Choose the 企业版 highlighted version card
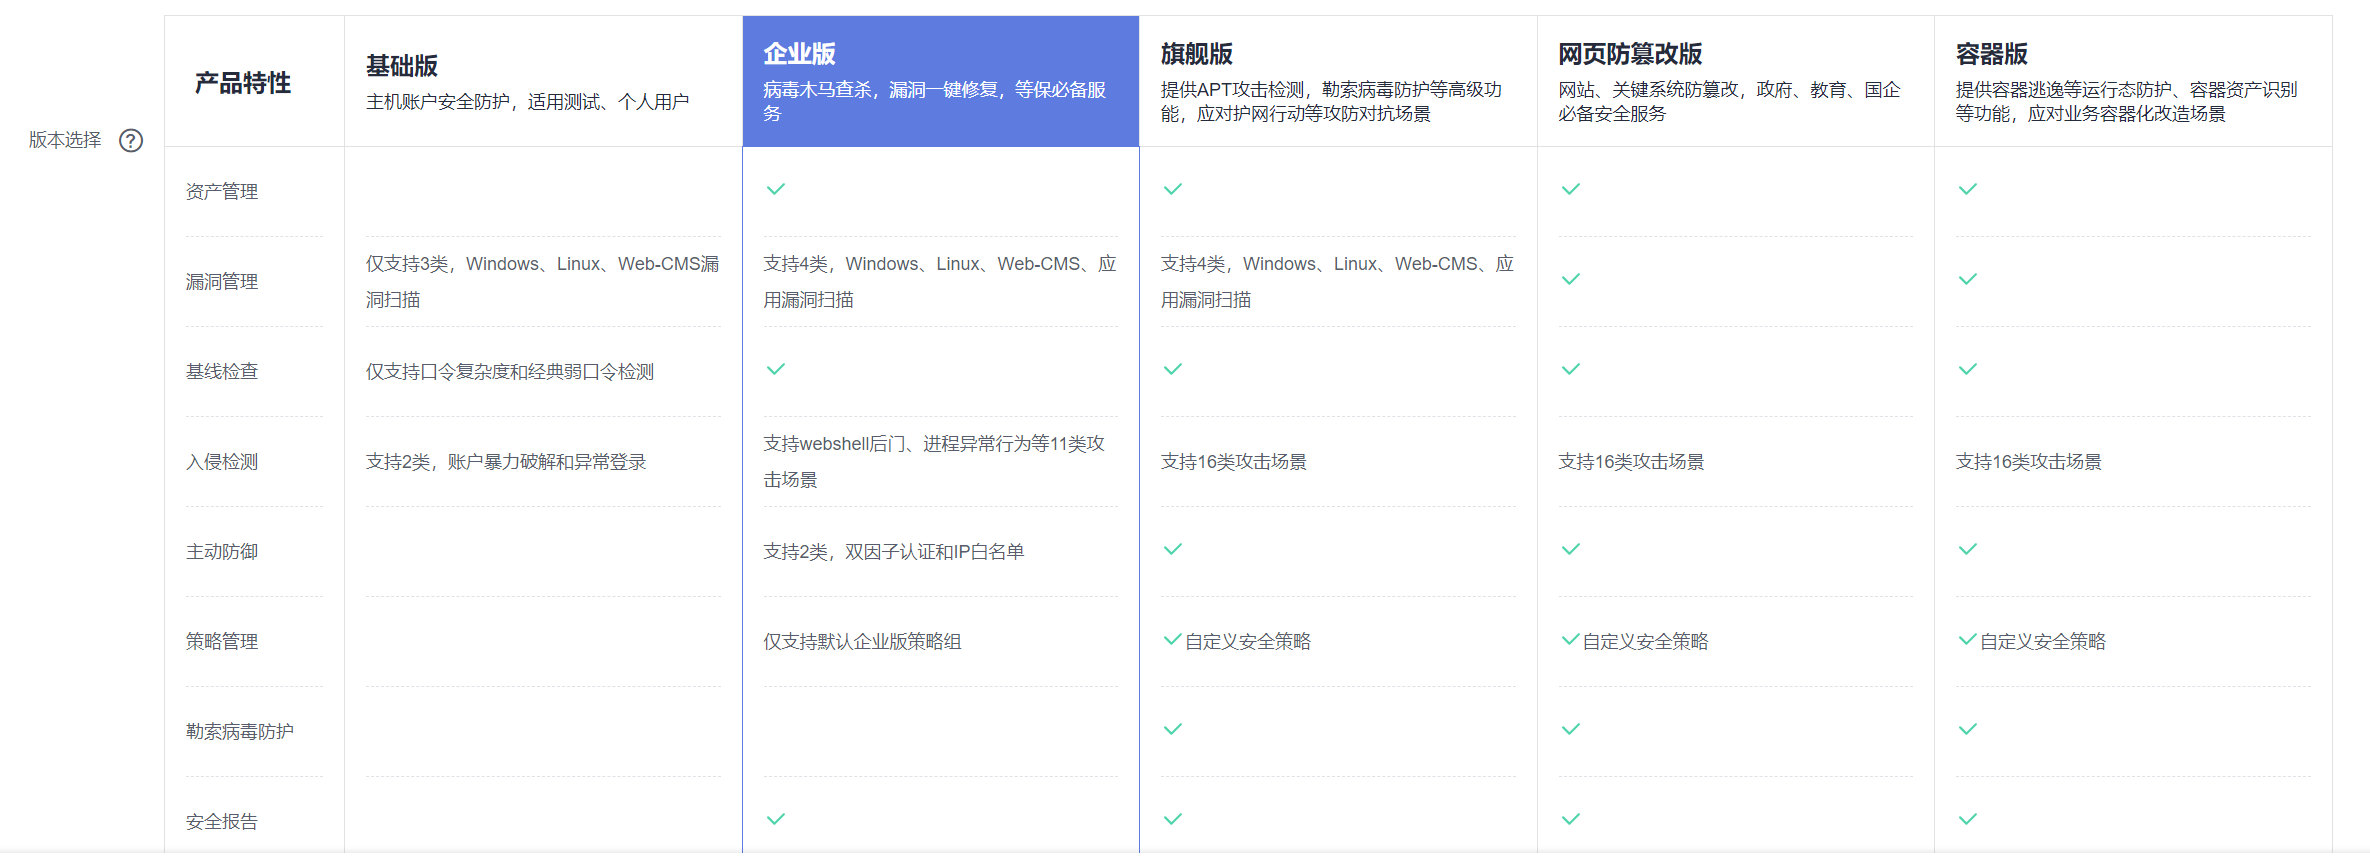 pyautogui.click(x=940, y=82)
